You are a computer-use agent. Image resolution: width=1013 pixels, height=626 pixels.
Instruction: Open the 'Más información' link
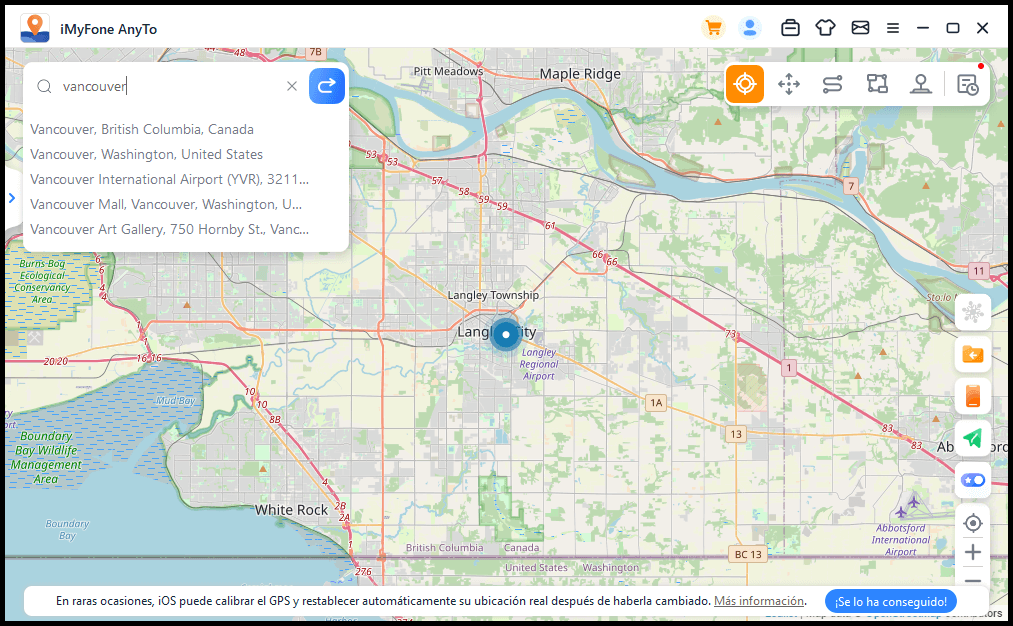point(759,601)
